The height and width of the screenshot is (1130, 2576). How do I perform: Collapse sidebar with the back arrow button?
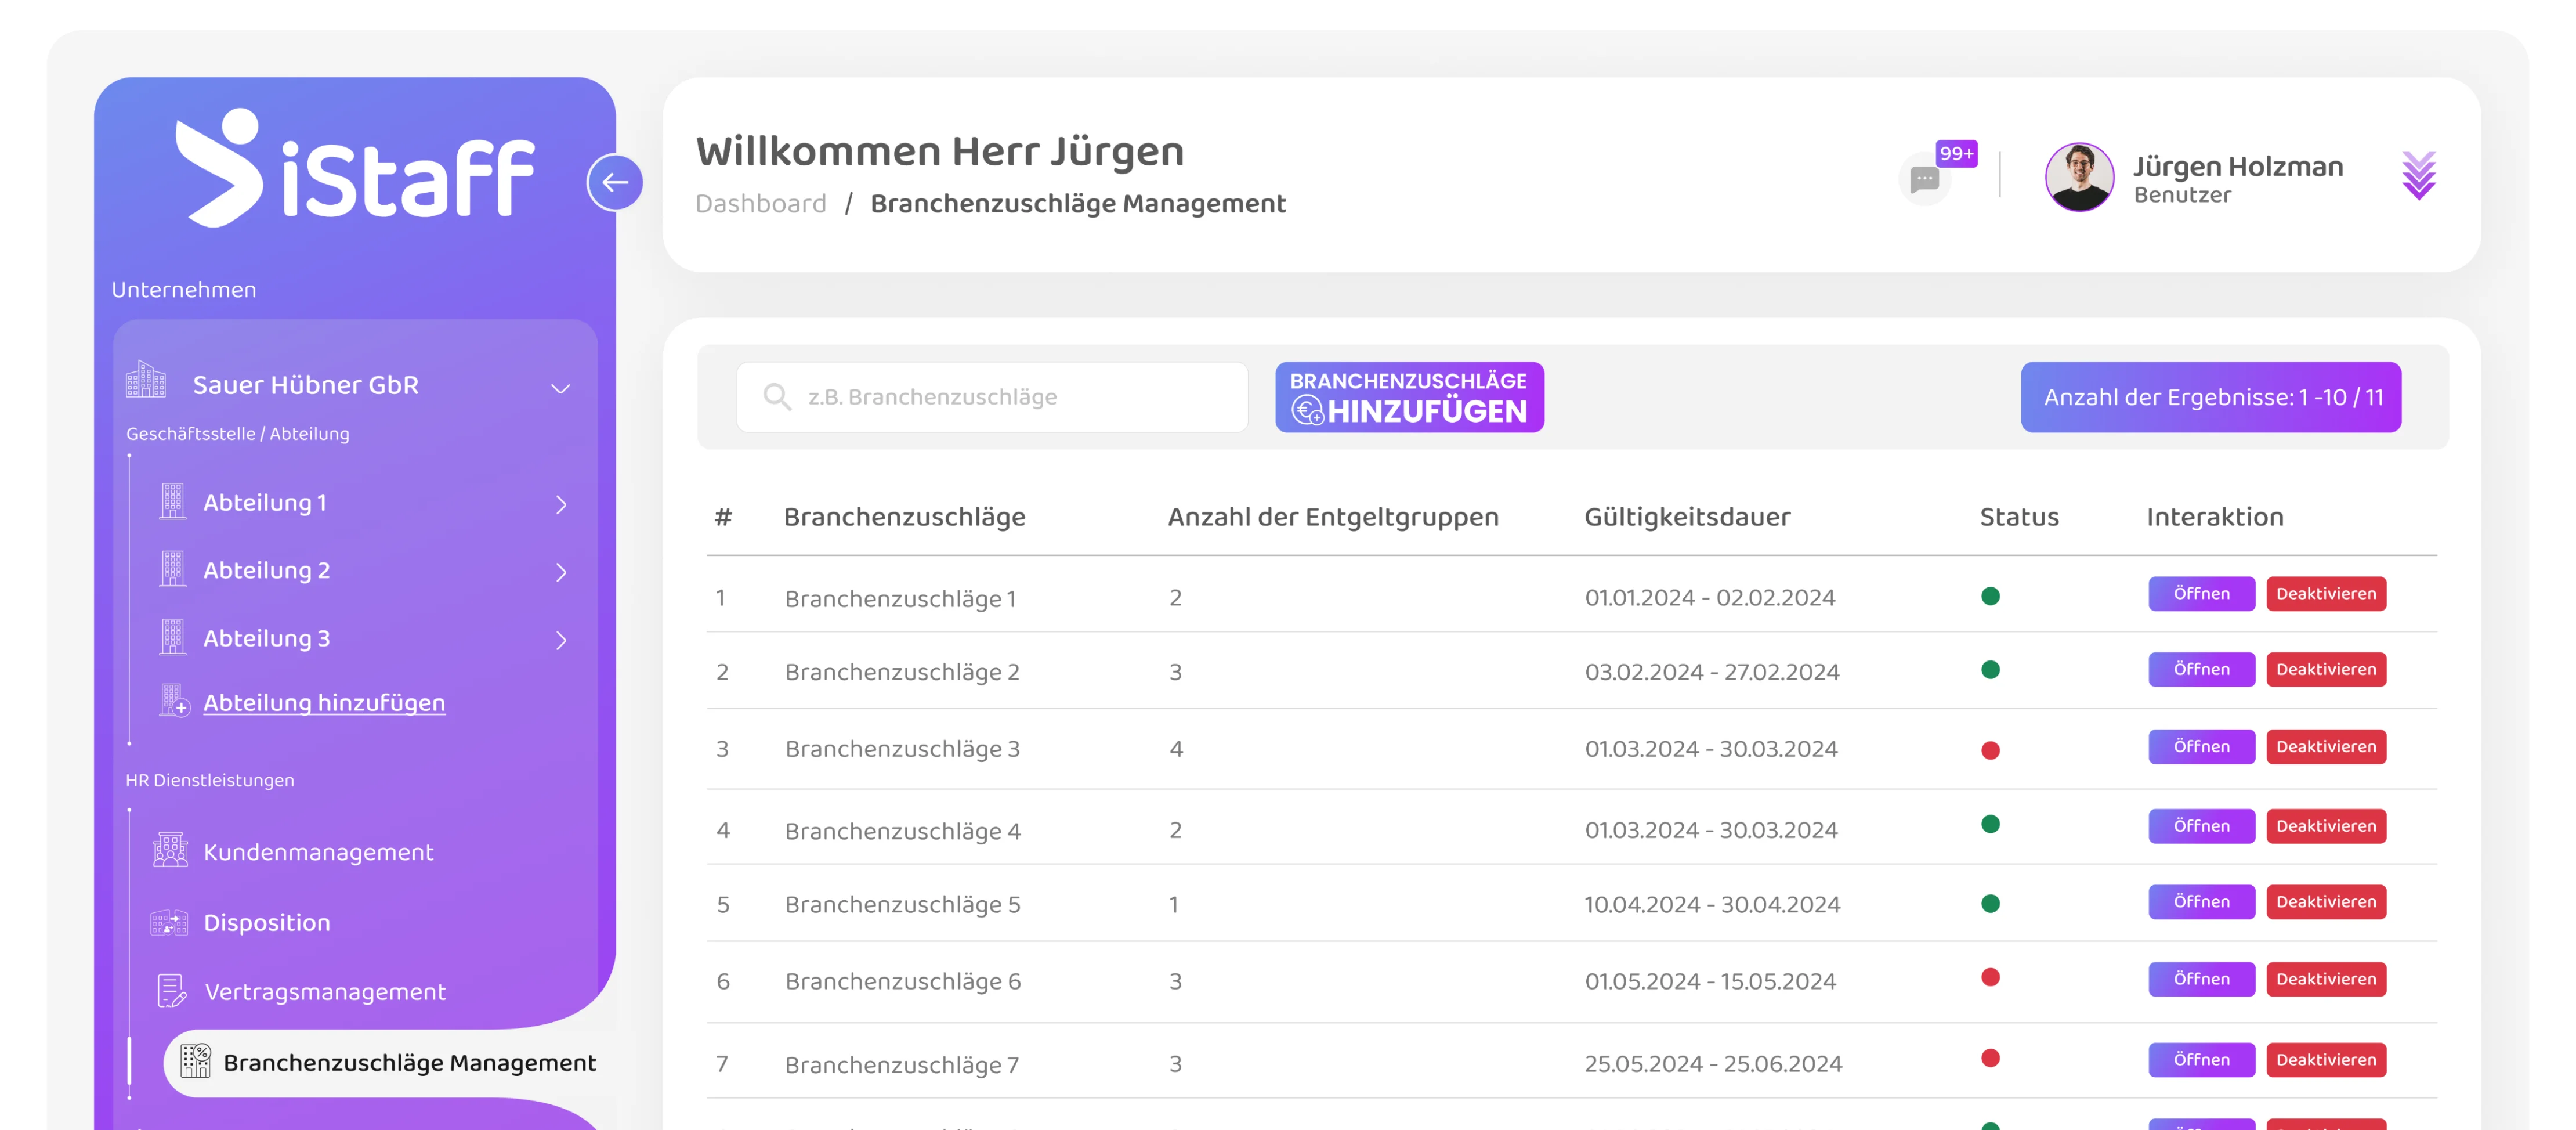[615, 182]
